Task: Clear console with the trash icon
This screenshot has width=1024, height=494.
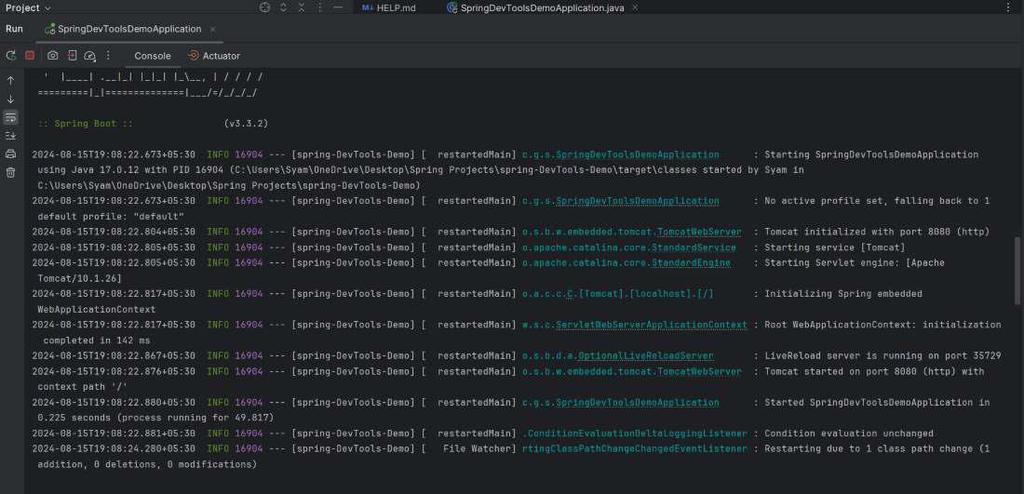Action: [x=10, y=173]
